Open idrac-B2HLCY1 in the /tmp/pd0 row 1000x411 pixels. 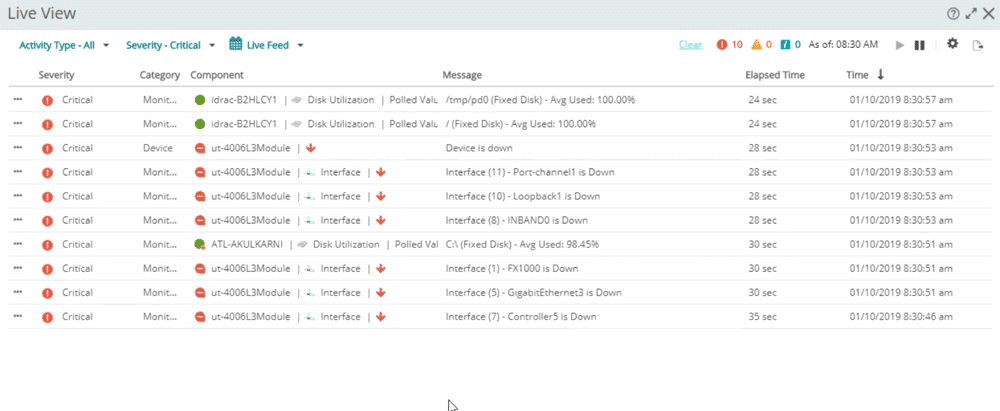point(244,100)
